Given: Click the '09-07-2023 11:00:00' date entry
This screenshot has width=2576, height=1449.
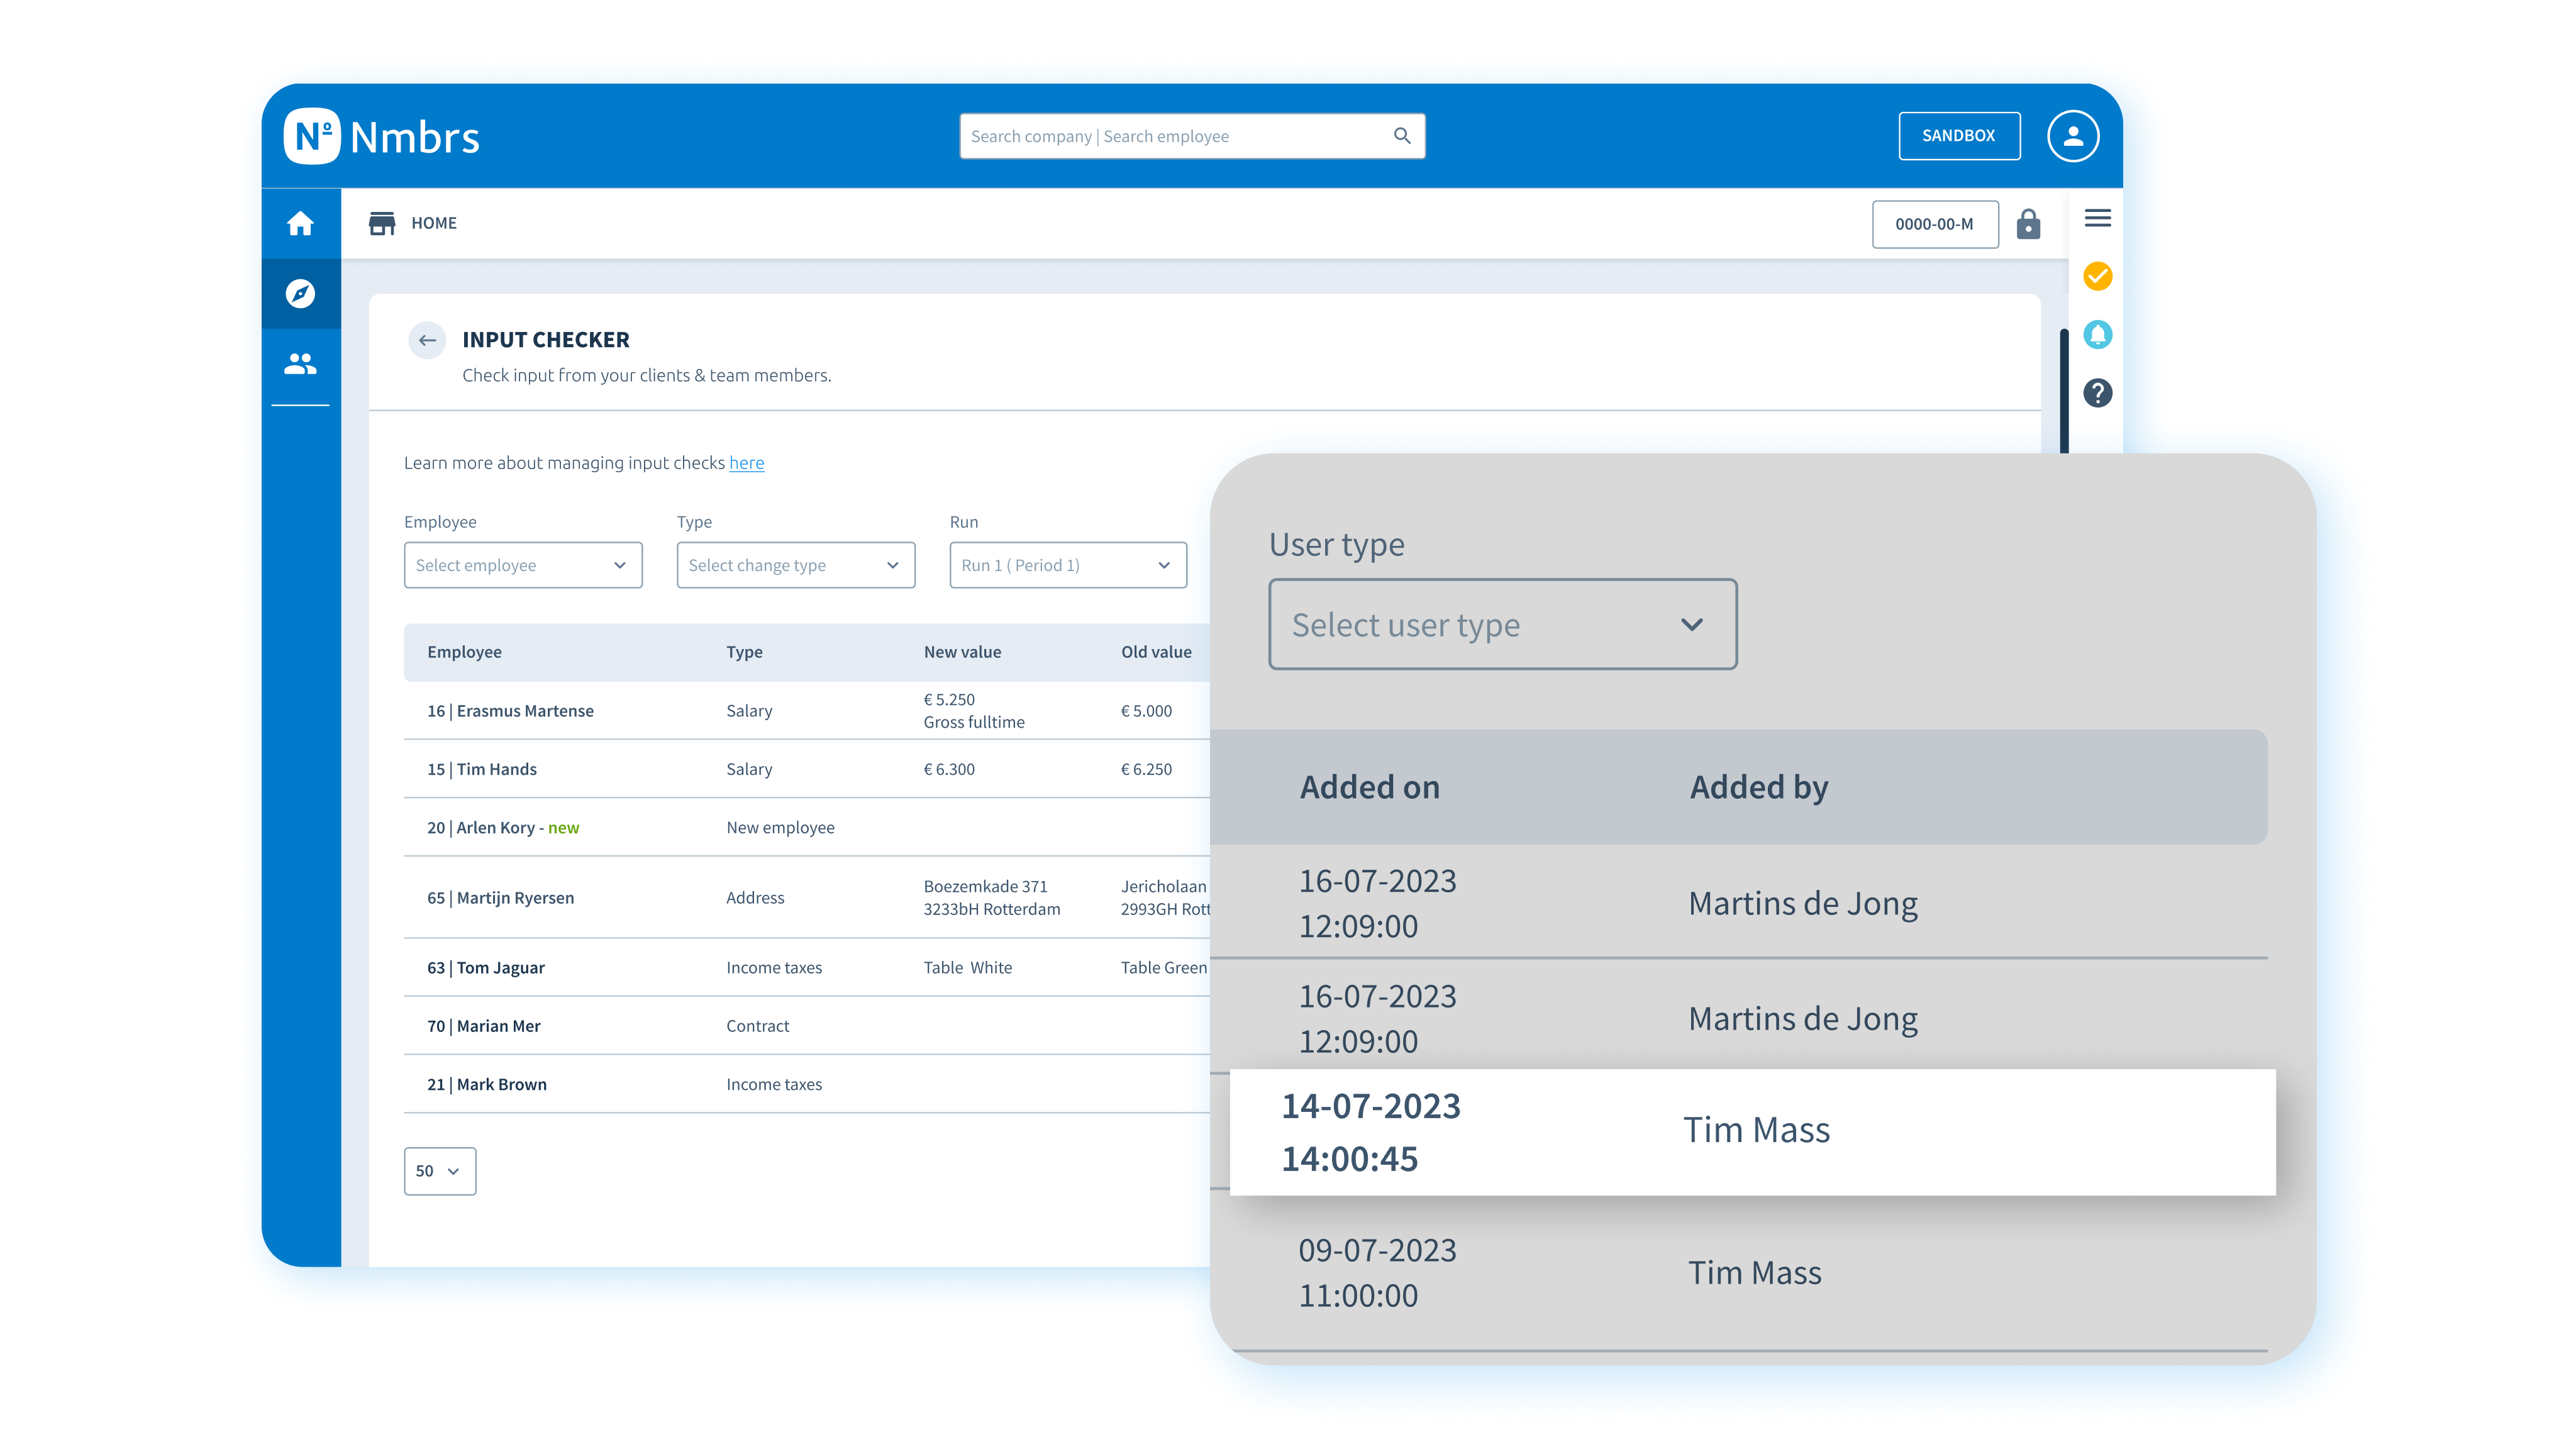Looking at the screenshot, I should 1377,1272.
